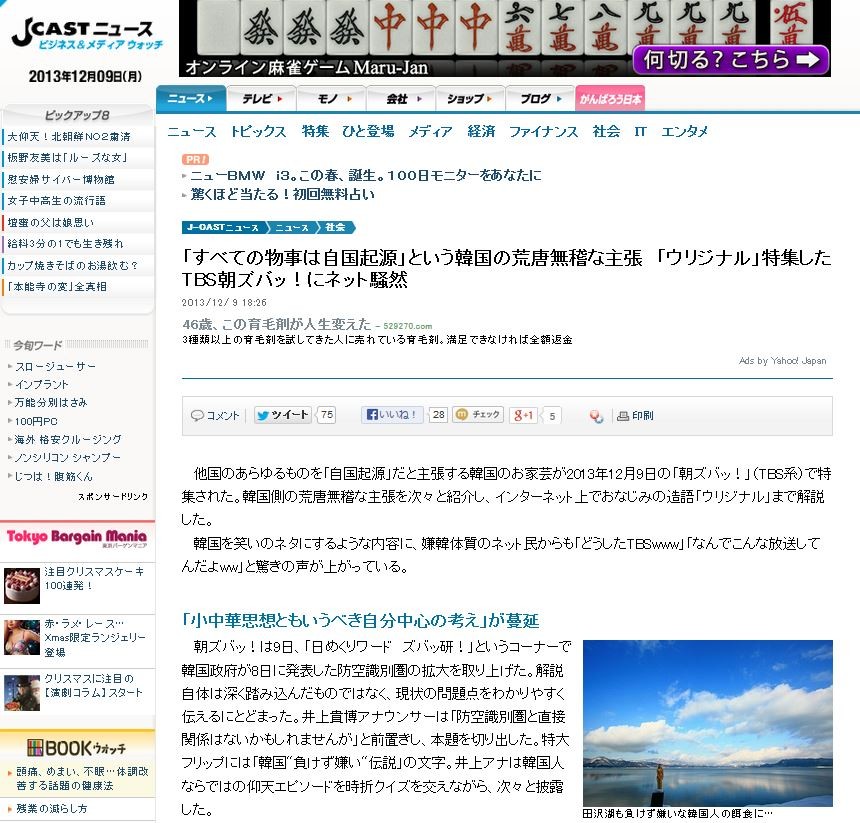Expand the モノ tab menu
Image resolution: width=860 pixels, height=823 pixels.
(332, 99)
